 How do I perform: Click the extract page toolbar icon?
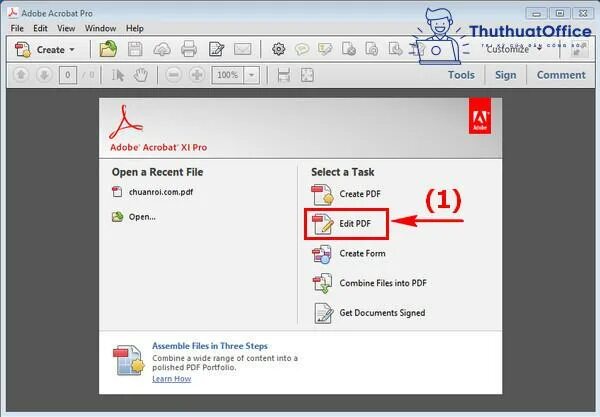point(395,49)
